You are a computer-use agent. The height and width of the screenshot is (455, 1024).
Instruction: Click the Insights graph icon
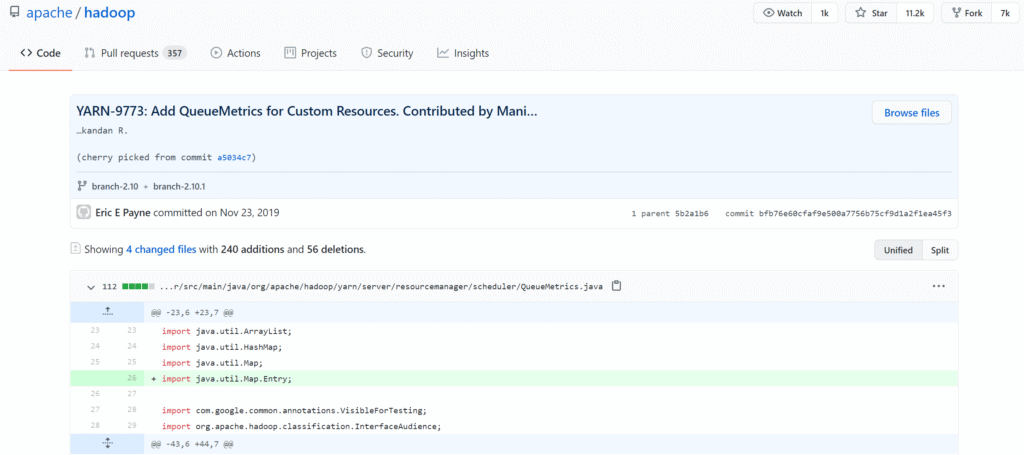click(443, 54)
